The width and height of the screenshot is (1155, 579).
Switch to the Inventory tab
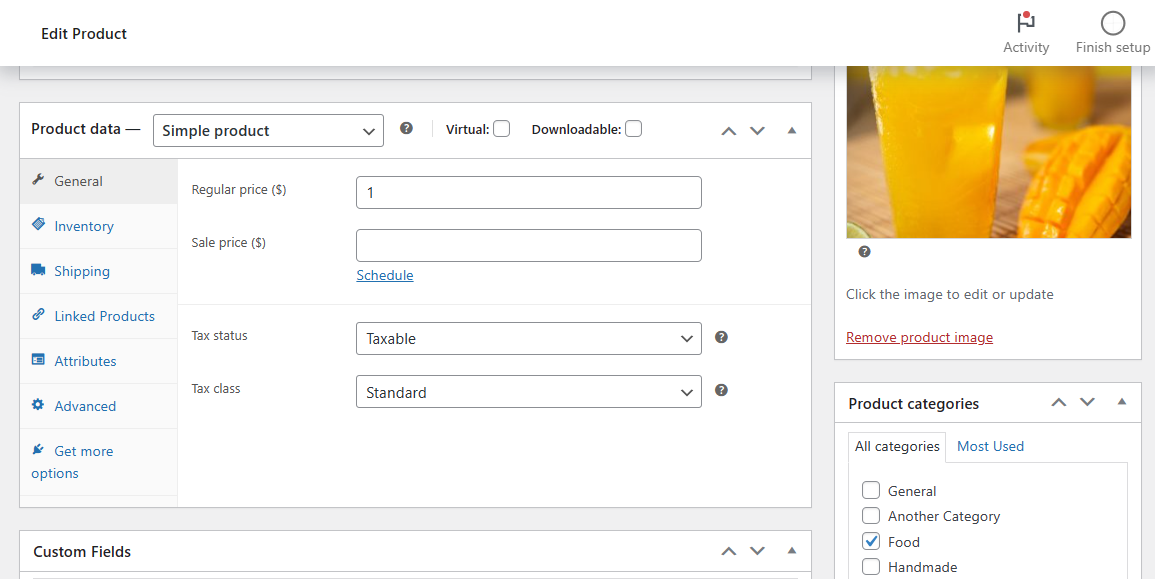99,226
